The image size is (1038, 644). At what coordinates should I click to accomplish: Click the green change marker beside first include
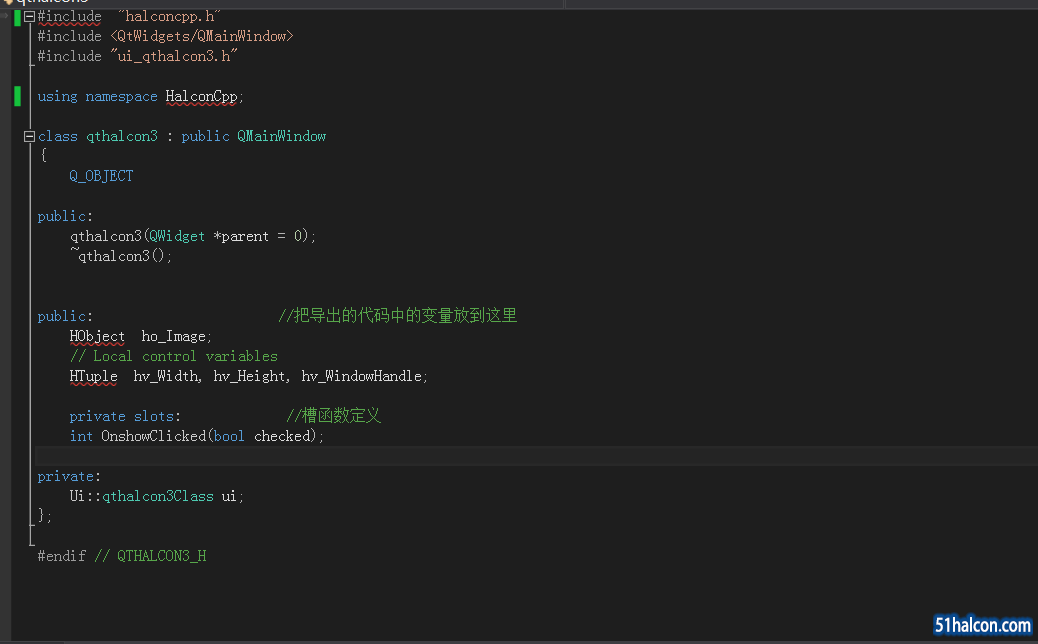pos(17,17)
